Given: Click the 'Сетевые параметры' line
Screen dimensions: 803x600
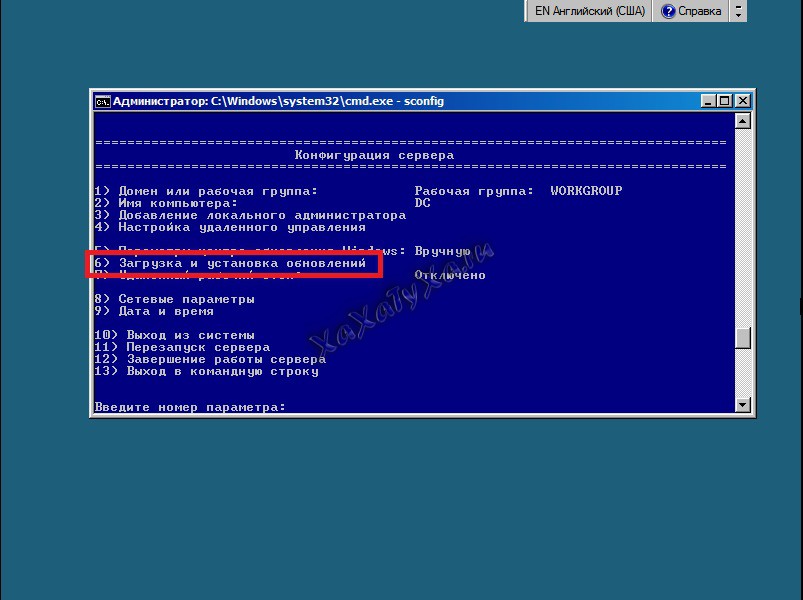Looking at the screenshot, I should pyautogui.click(x=174, y=299).
